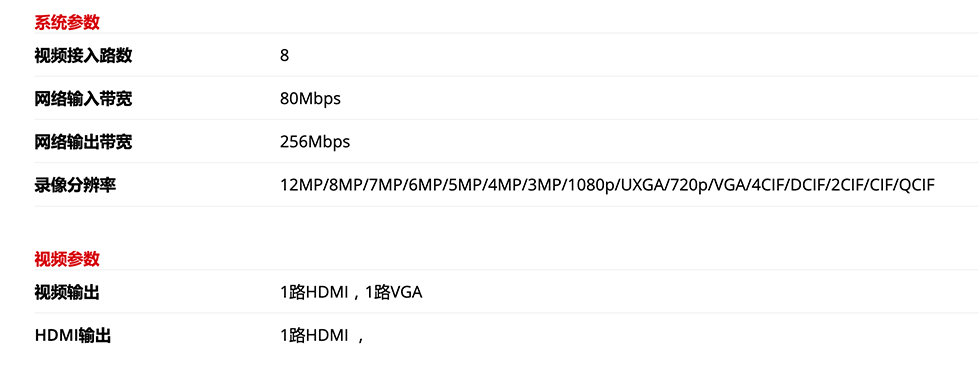This screenshot has height=366, width=980.
Task: Click 1080p in the resolution list
Action: [589, 185]
